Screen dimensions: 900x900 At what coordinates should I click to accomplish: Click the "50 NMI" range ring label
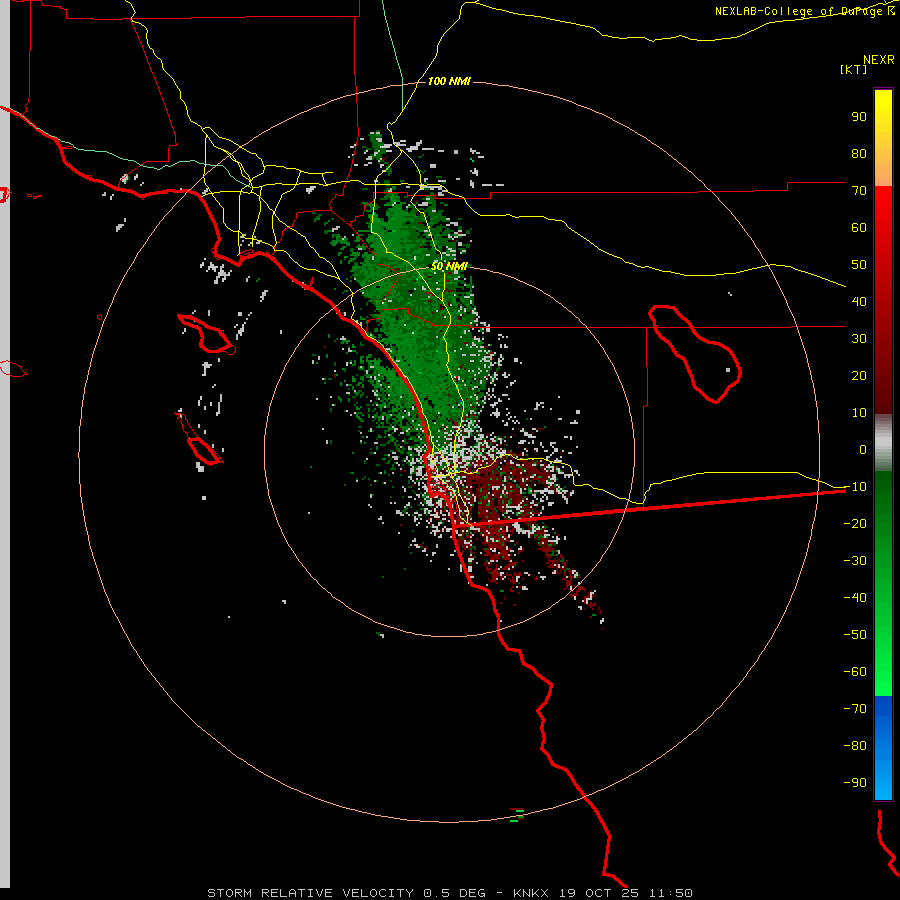[x=449, y=266]
